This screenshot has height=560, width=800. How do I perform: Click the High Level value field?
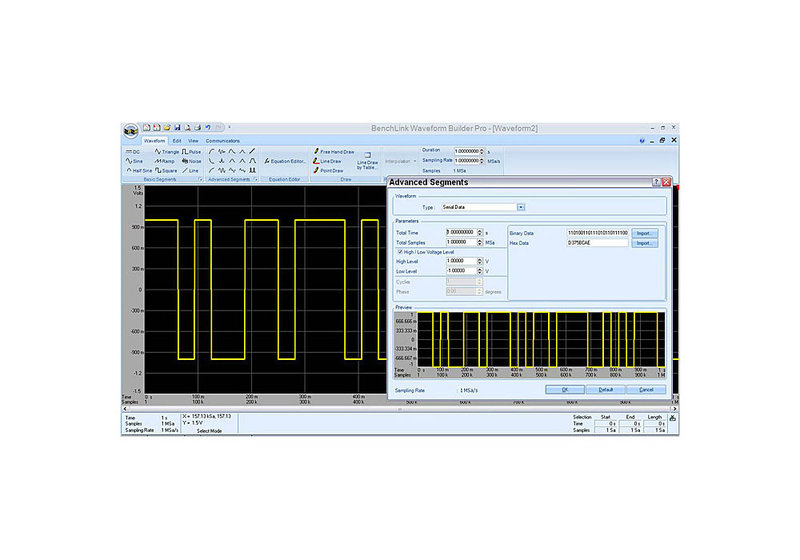click(461, 261)
